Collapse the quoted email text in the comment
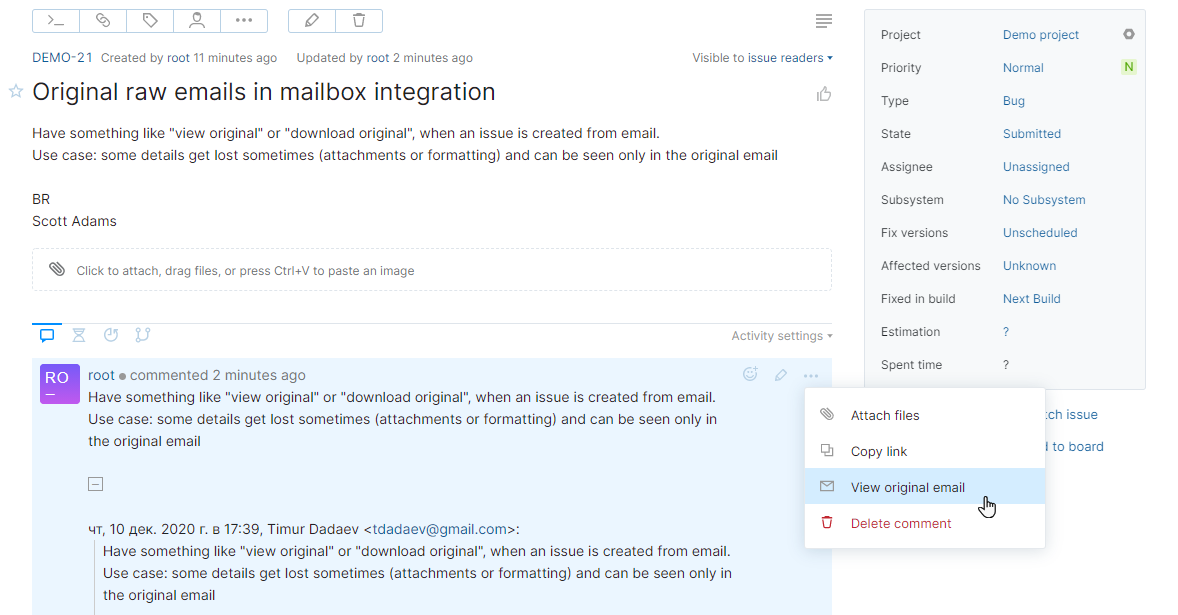The width and height of the screenshot is (1178, 615). tap(95, 483)
